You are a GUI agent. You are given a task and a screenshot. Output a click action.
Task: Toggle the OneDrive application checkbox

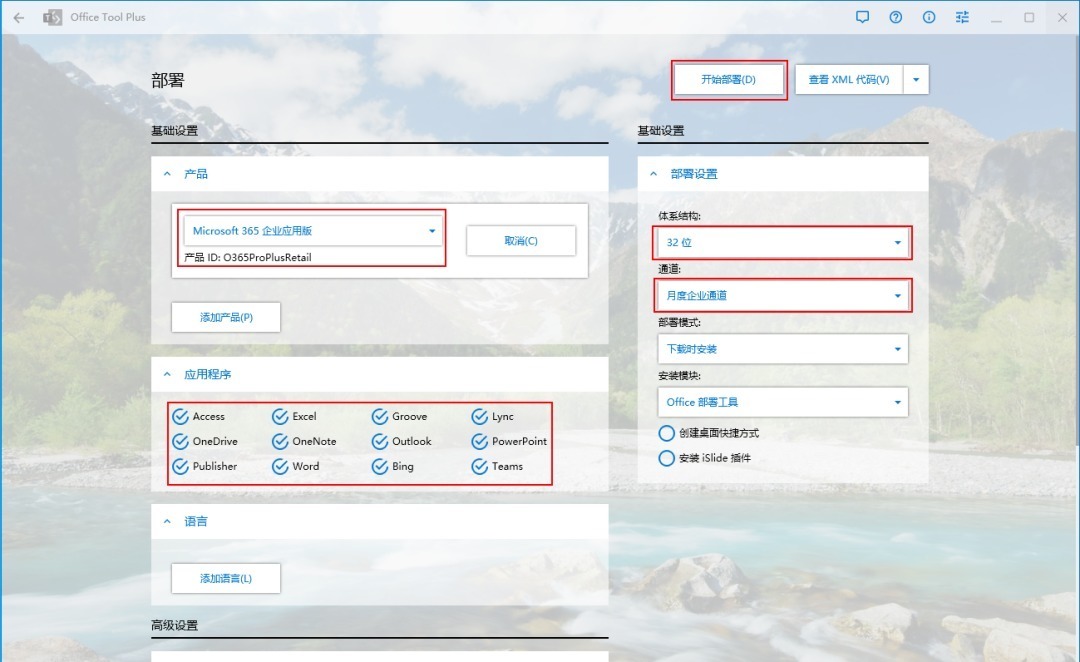tap(181, 442)
